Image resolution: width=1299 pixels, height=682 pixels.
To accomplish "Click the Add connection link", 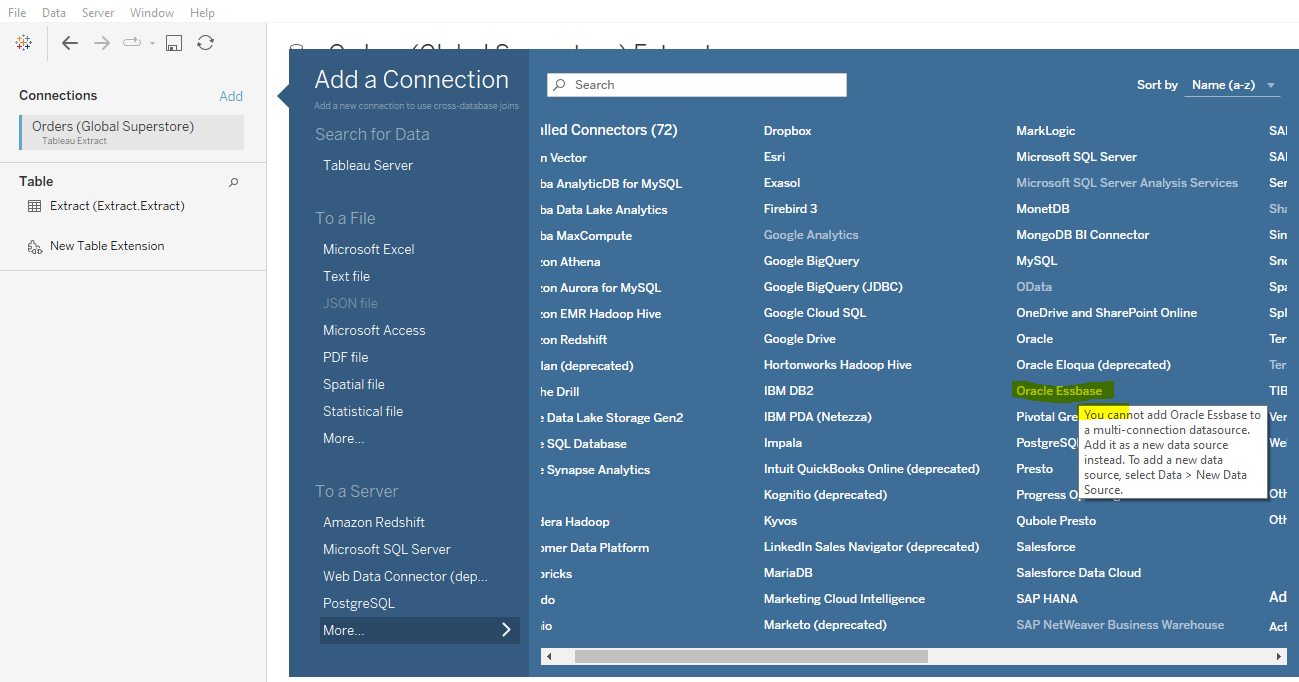I will click(x=231, y=95).
